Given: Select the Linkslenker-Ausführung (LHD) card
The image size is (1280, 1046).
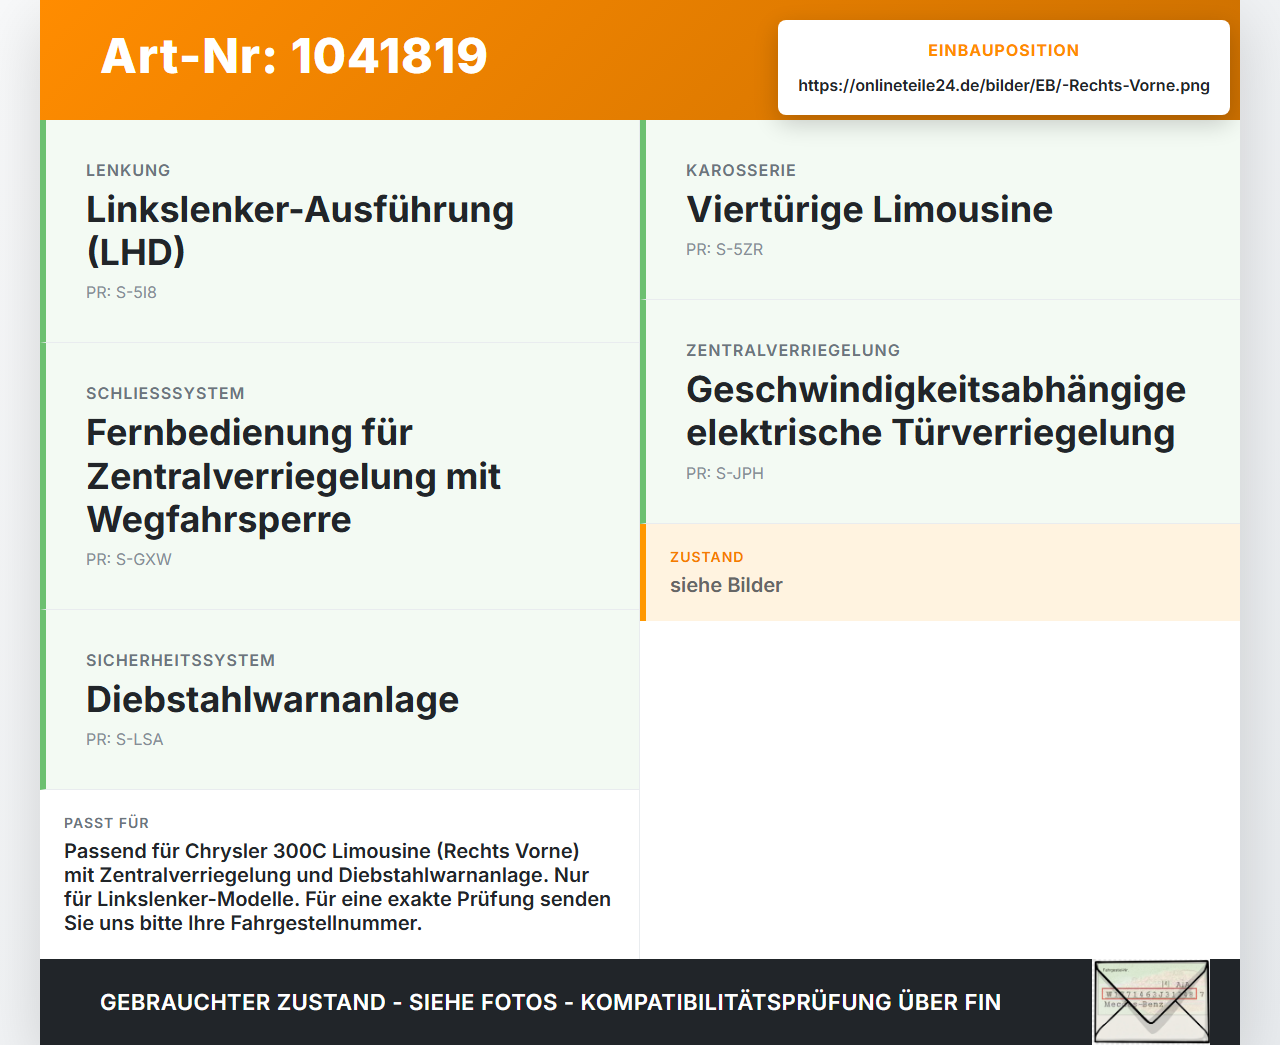Looking at the screenshot, I should [x=340, y=231].
